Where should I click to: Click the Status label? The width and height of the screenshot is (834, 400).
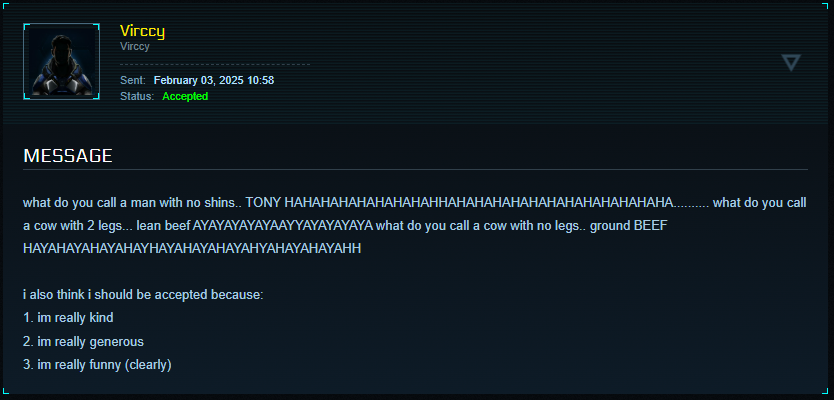click(x=137, y=96)
